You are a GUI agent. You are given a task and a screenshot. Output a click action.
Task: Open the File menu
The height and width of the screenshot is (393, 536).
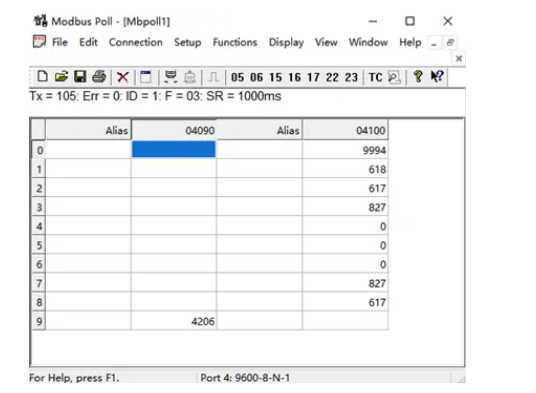tap(60, 42)
